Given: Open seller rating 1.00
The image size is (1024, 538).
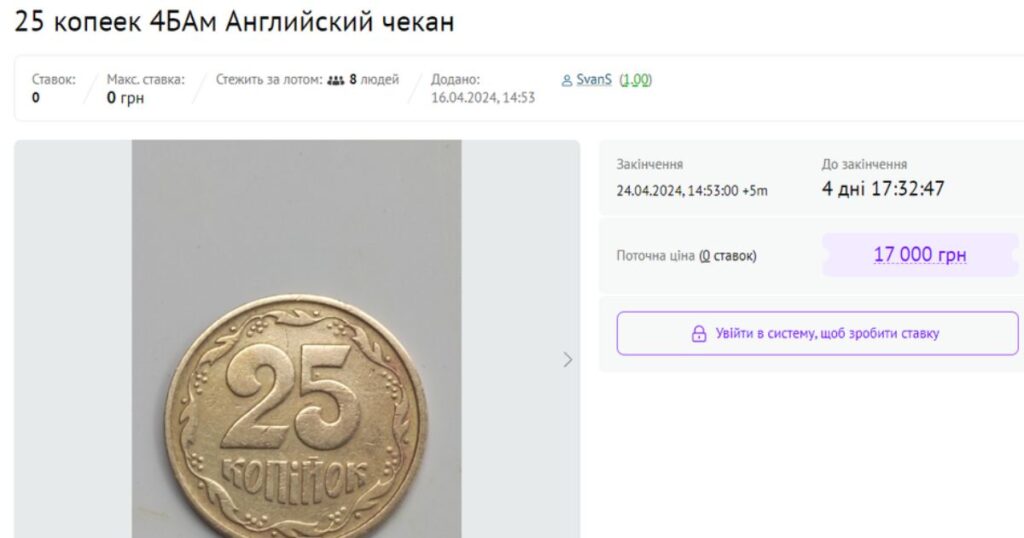Looking at the screenshot, I should pos(635,80).
